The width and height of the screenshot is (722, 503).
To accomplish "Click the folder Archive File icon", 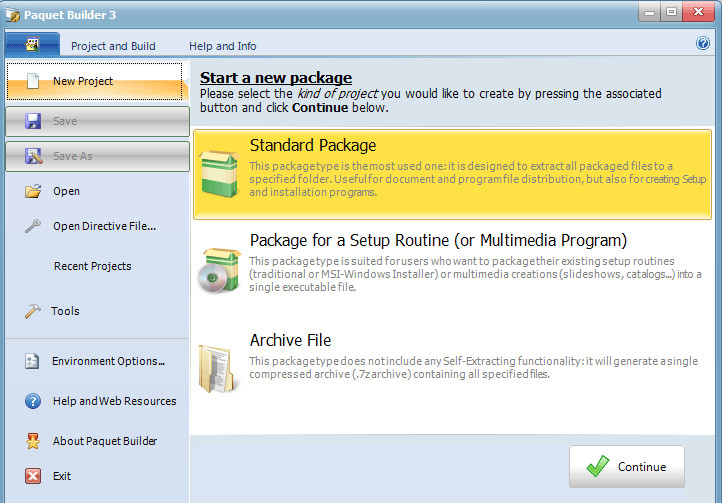I will [217, 369].
